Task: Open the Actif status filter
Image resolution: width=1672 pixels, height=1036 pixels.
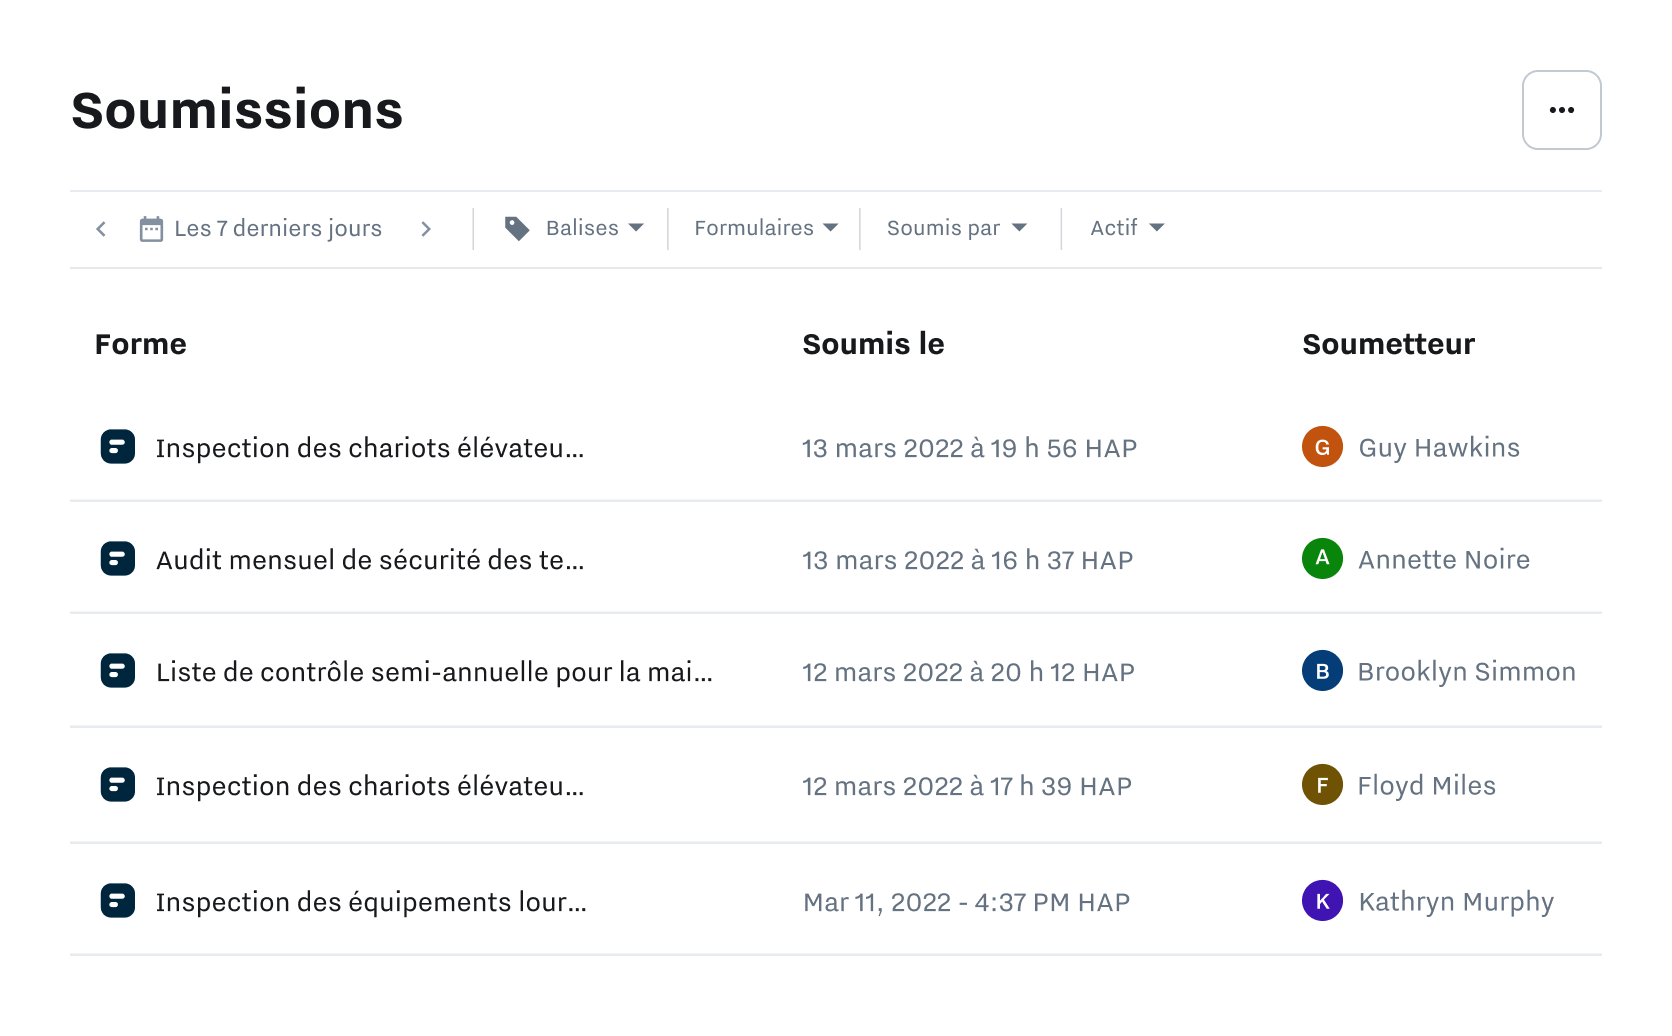Action: coord(1125,228)
